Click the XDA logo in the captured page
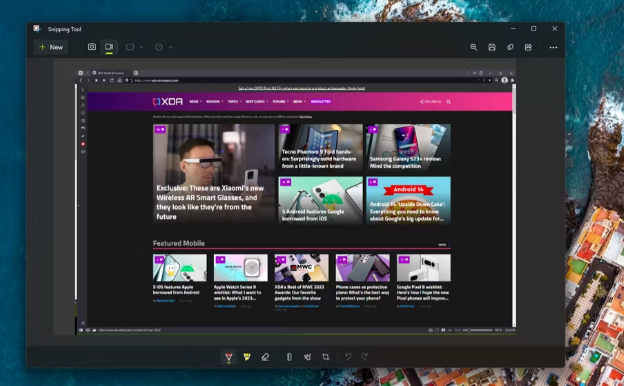The height and width of the screenshot is (386, 624). coord(168,102)
